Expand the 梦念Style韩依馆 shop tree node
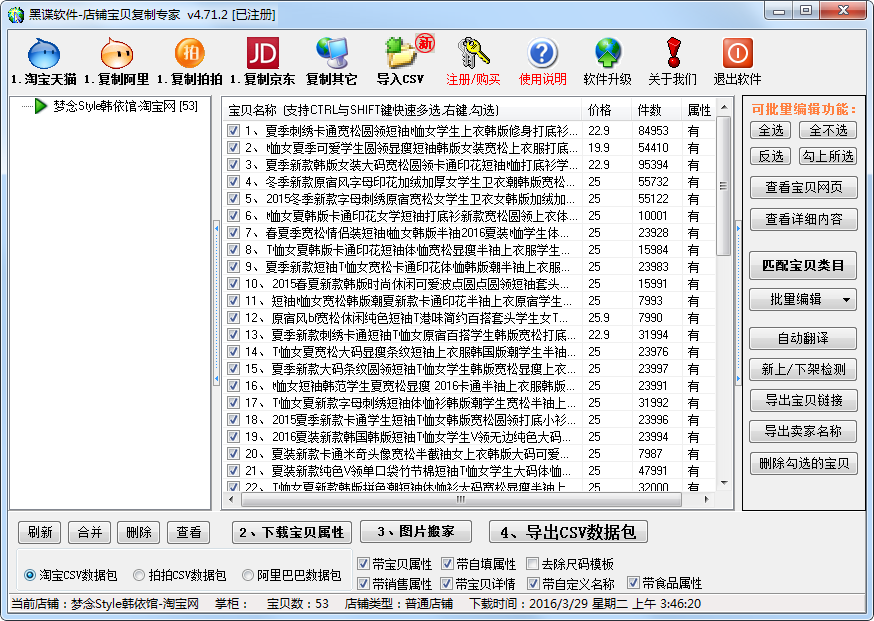This screenshot has height=621, width=874. 41,106
